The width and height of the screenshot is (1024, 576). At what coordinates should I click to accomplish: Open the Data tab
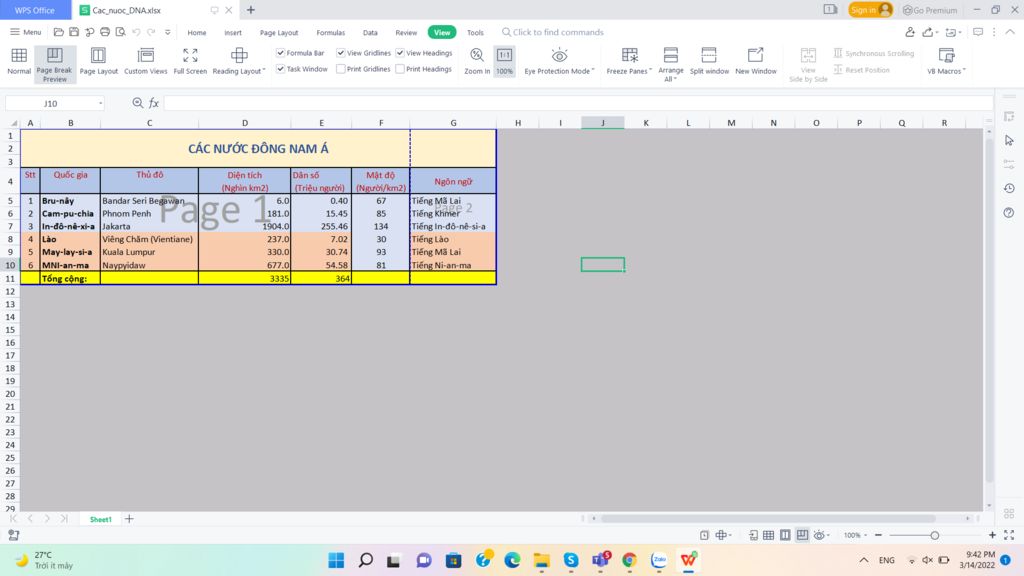(x=370, y=33)
